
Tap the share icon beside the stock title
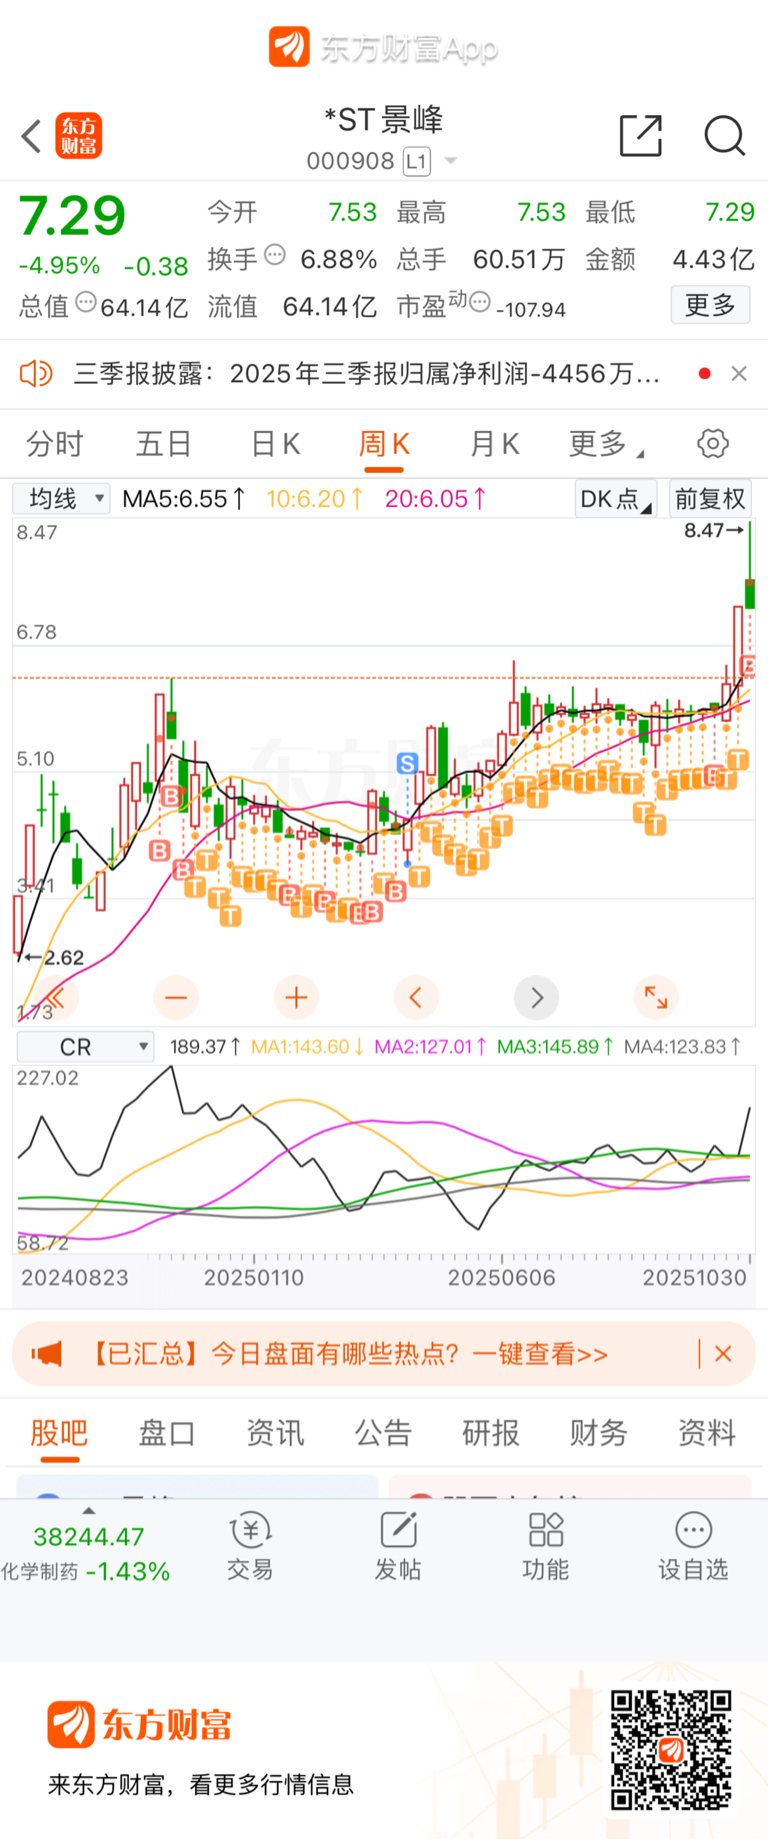pos(641,135)
